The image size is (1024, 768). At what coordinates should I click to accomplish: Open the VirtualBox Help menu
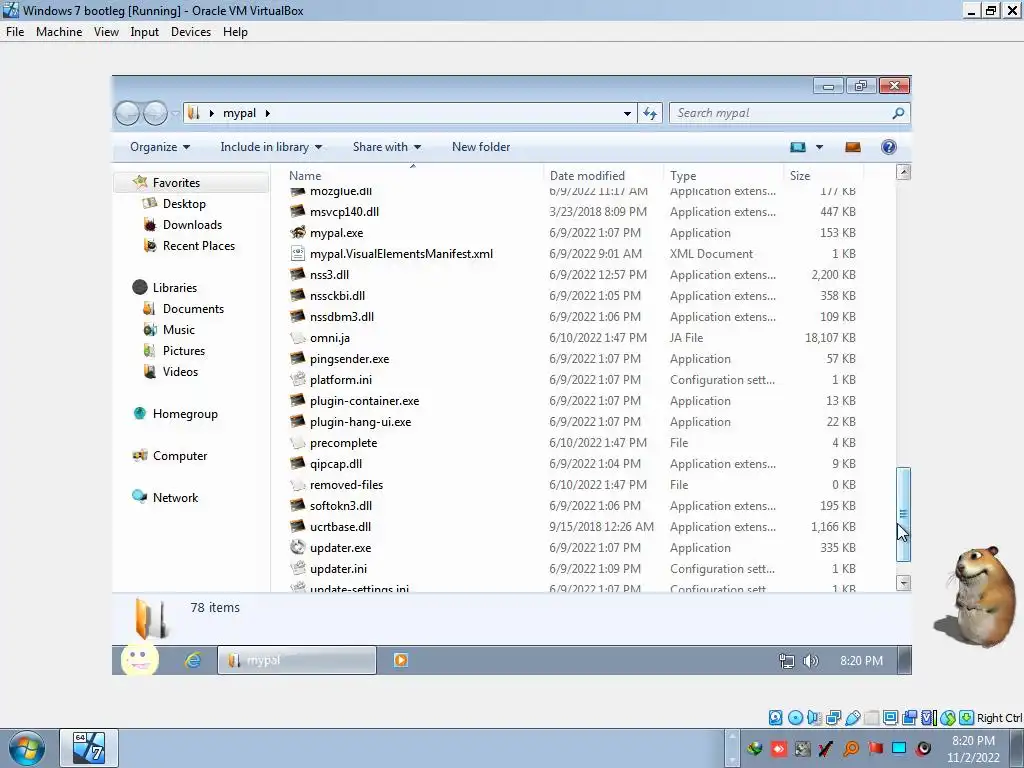click(235, 32)
